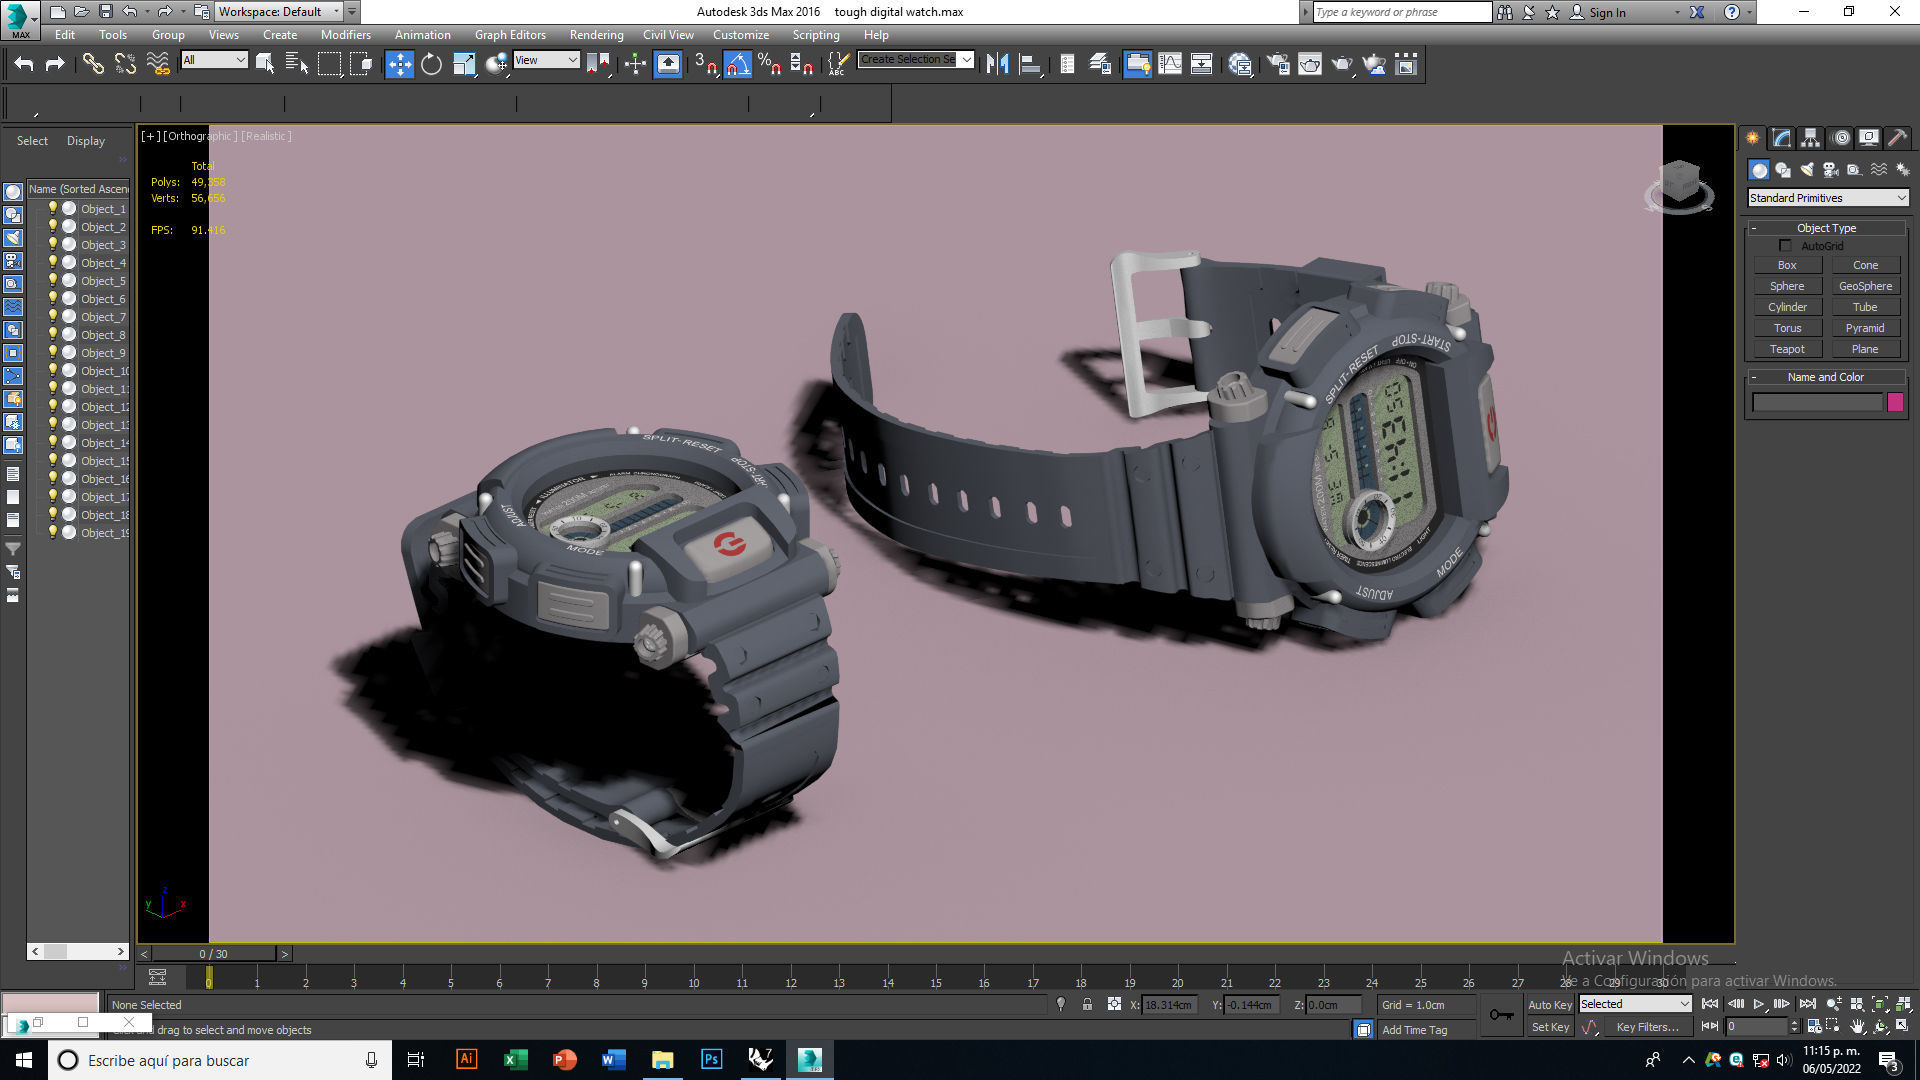Click the Align tool icon
Screen dimensions: 1920x1080
pyautogui.click(x=1030, y=65)
